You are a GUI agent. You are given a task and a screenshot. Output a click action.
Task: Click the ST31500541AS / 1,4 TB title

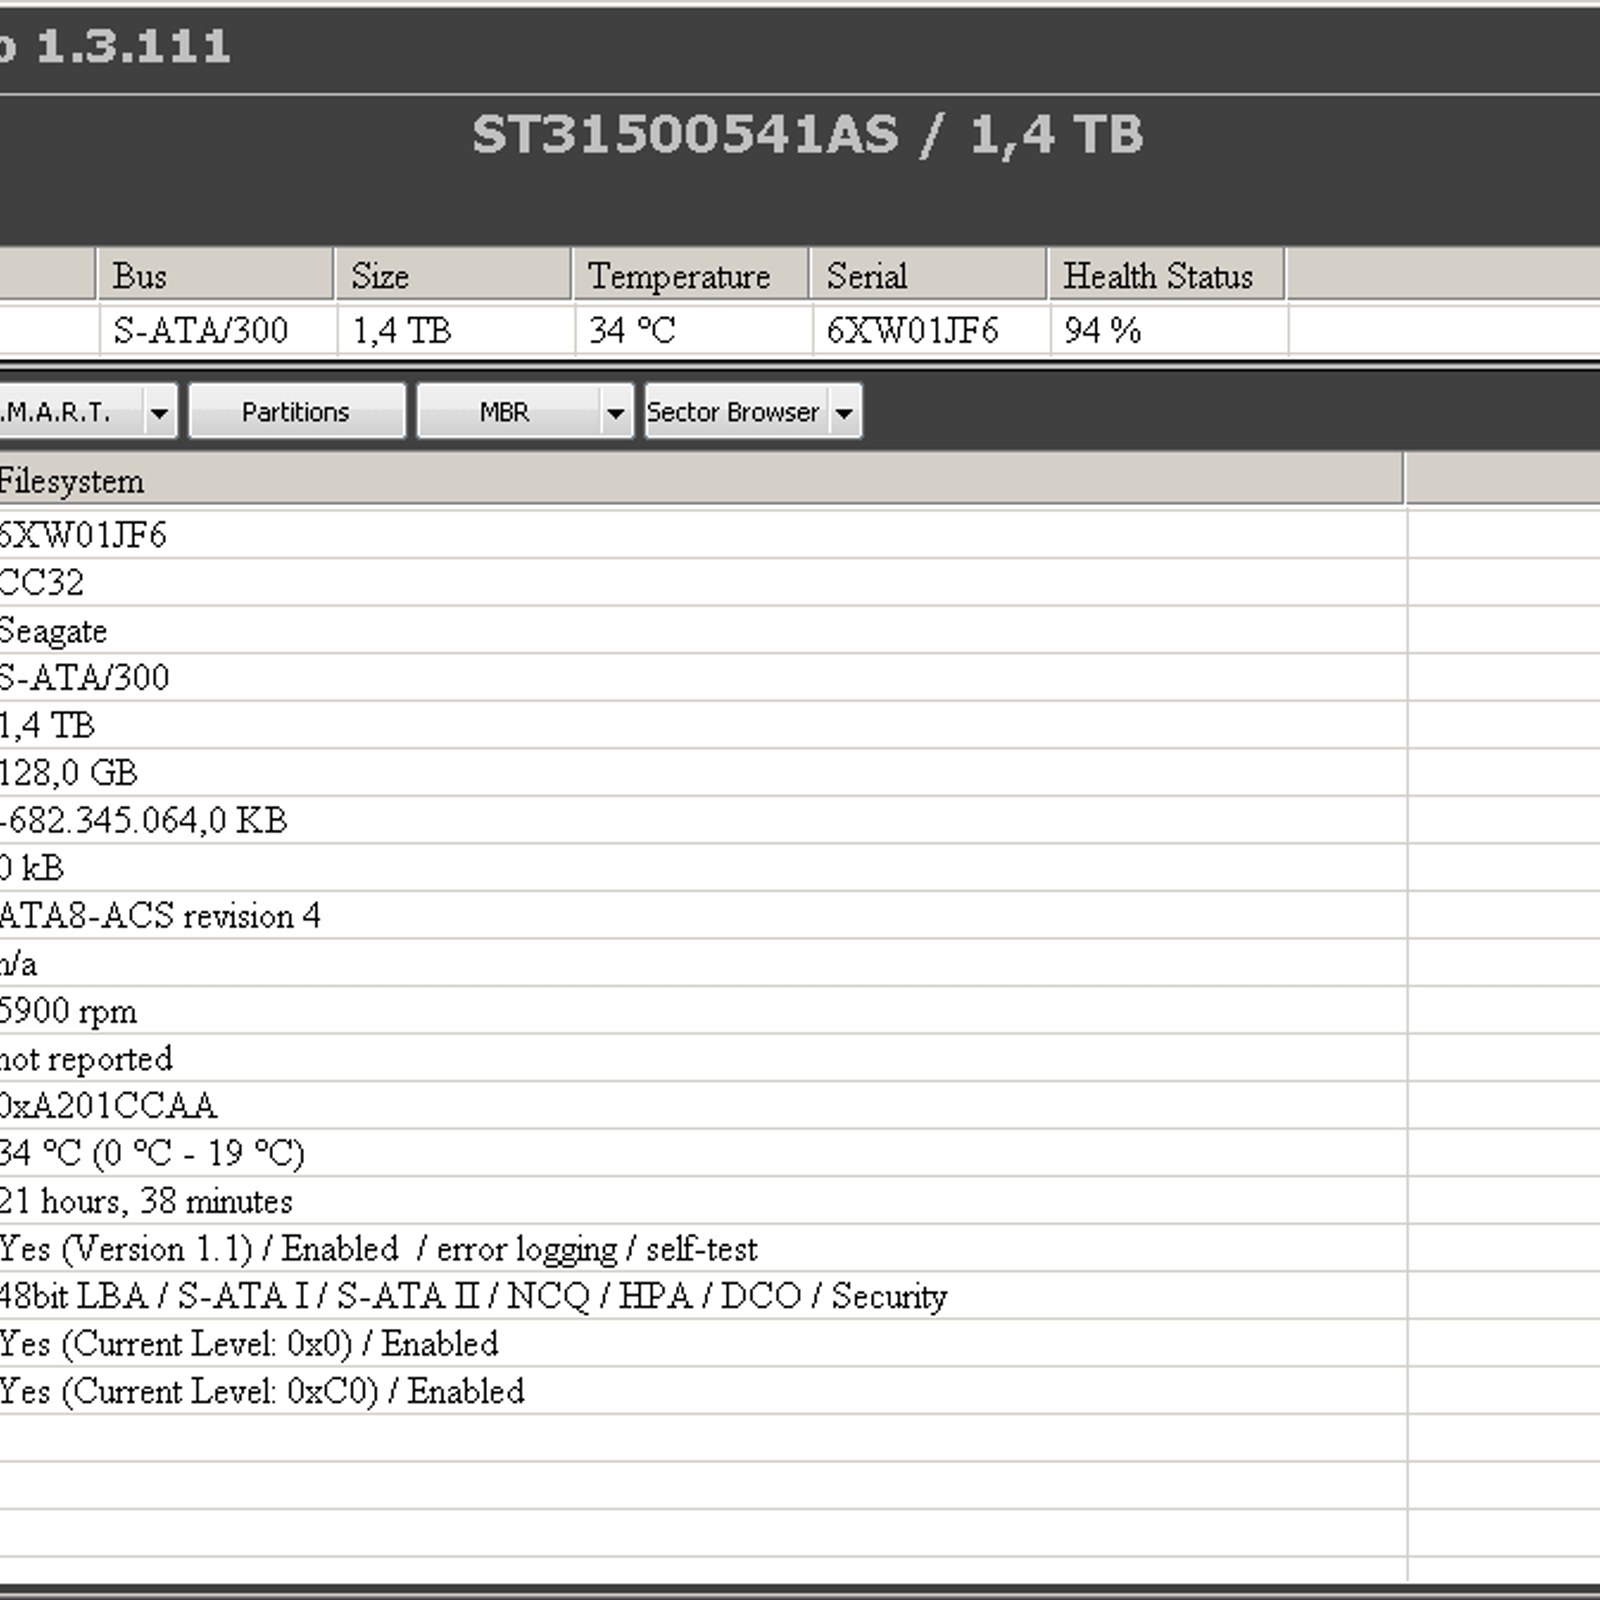(807, 135)
